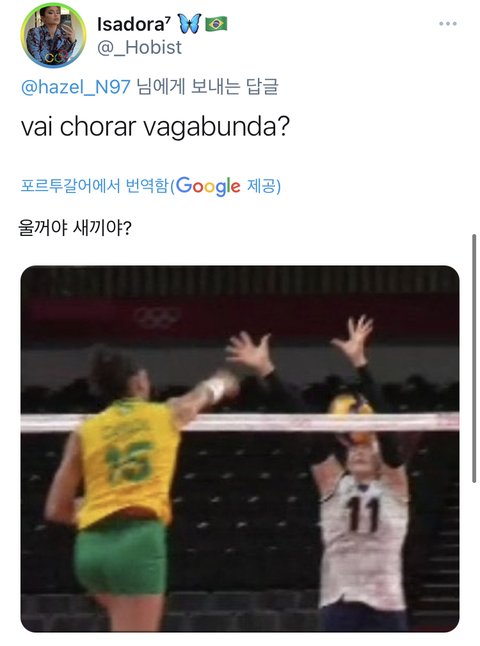480x646 pixels.
Task: Select the tweet text vai chorar vagabunda?
Action: [x=155, y=126]
